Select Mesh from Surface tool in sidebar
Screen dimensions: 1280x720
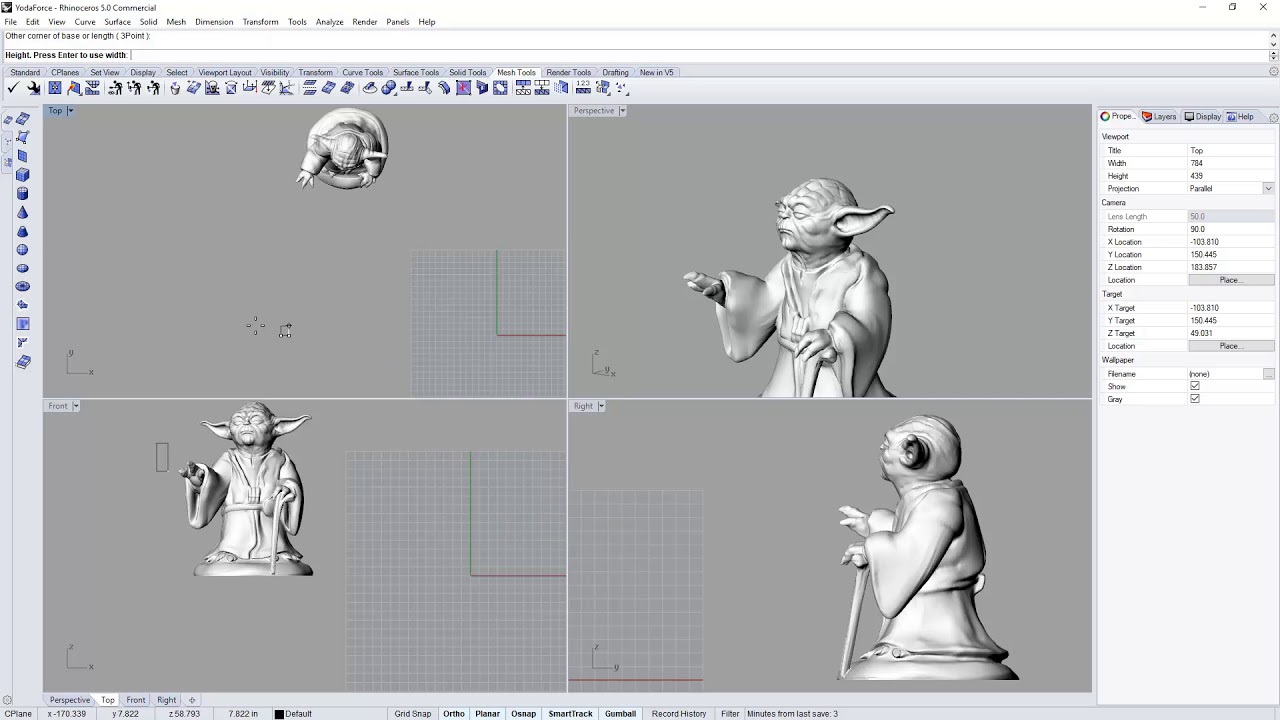tap(23, 118)
